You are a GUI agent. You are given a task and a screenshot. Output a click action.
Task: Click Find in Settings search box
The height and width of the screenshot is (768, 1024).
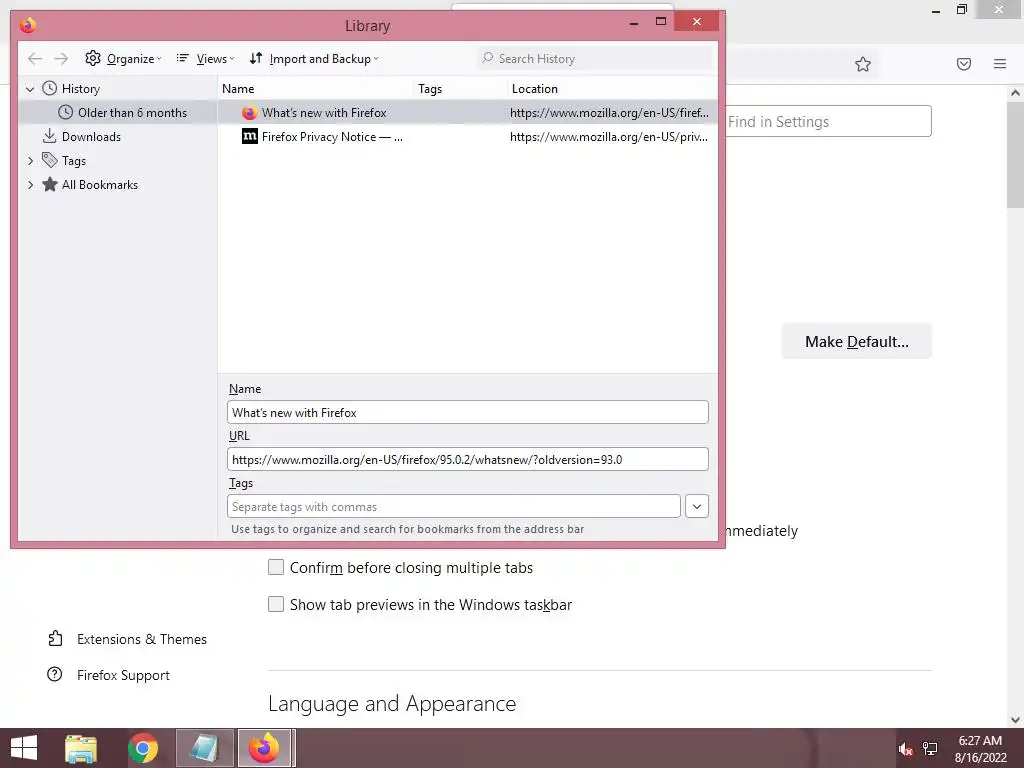(828, 121)
